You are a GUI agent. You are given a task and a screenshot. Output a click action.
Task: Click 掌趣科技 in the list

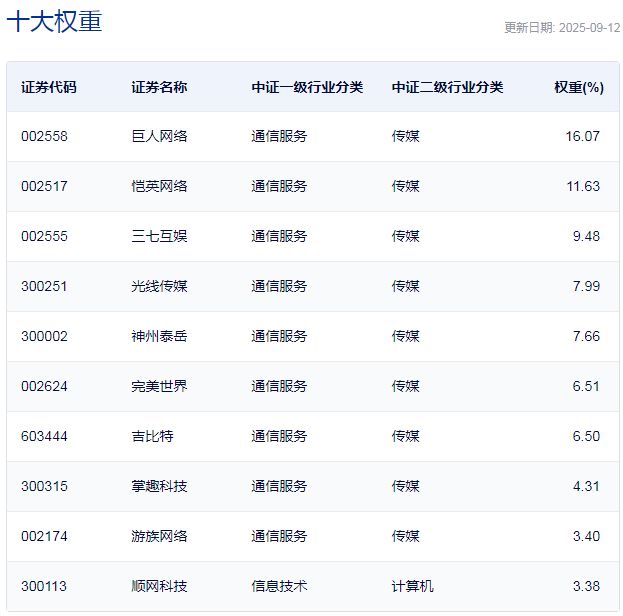point(159,486)
